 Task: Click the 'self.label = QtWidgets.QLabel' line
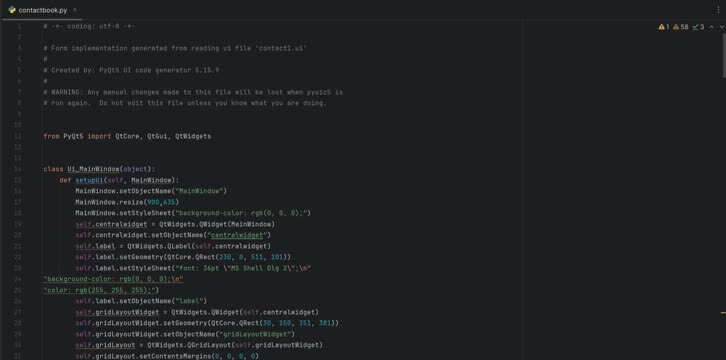click(x=173, y=246)
